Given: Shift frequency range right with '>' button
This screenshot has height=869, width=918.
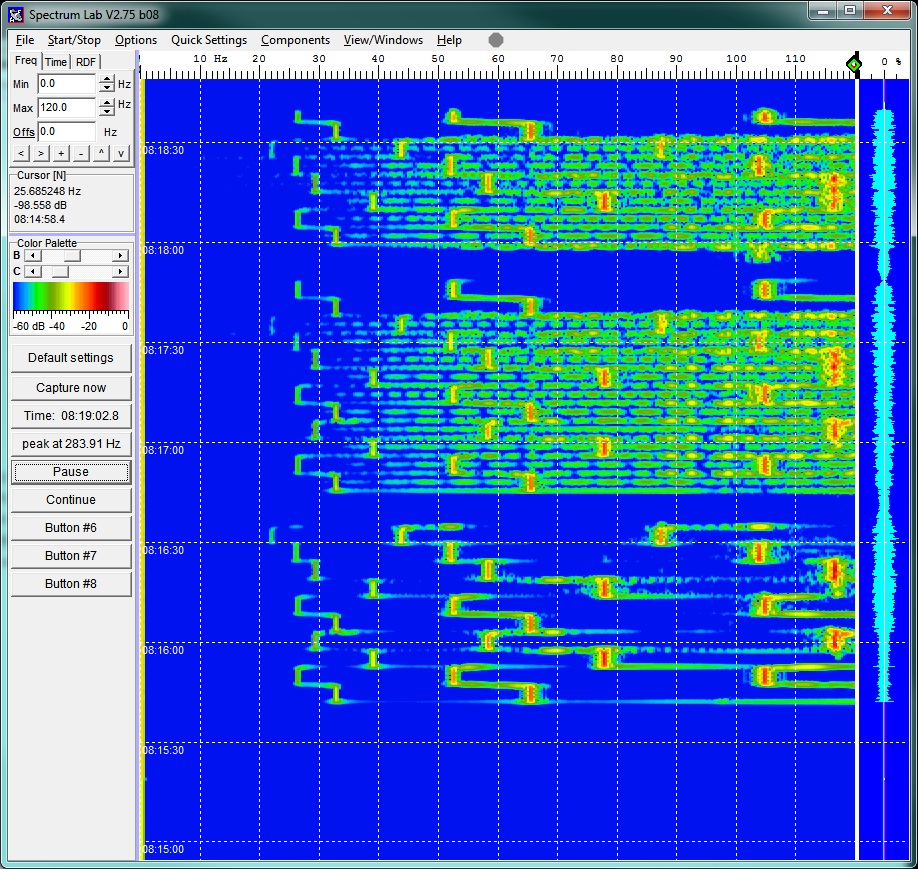Looking at the screenshot, I should pos(41,153).
